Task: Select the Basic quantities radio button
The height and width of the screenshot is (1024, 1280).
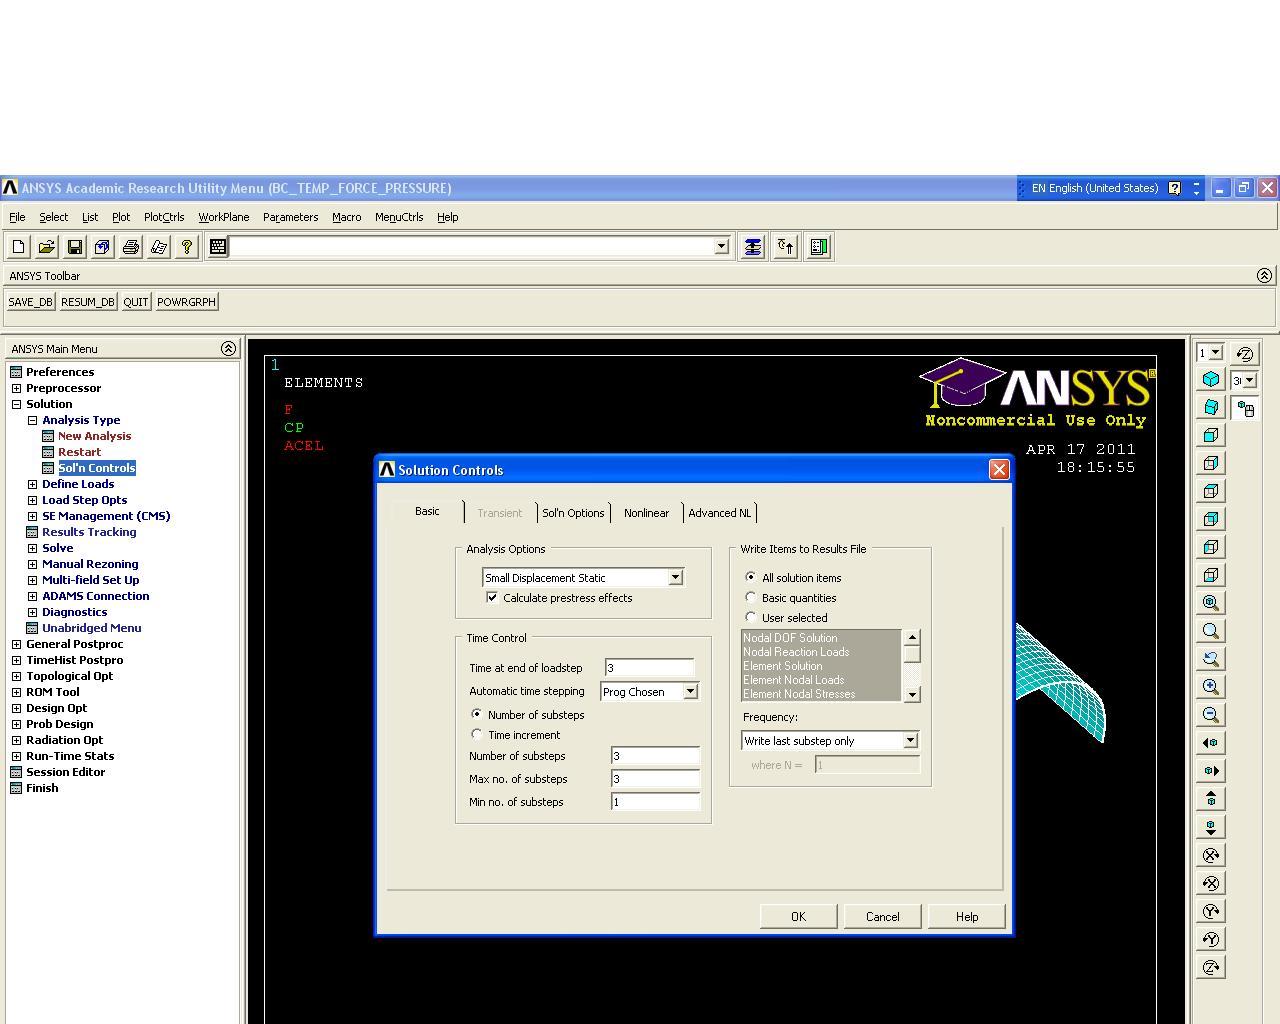Action: pyautogui.click(x=751, y=597)
